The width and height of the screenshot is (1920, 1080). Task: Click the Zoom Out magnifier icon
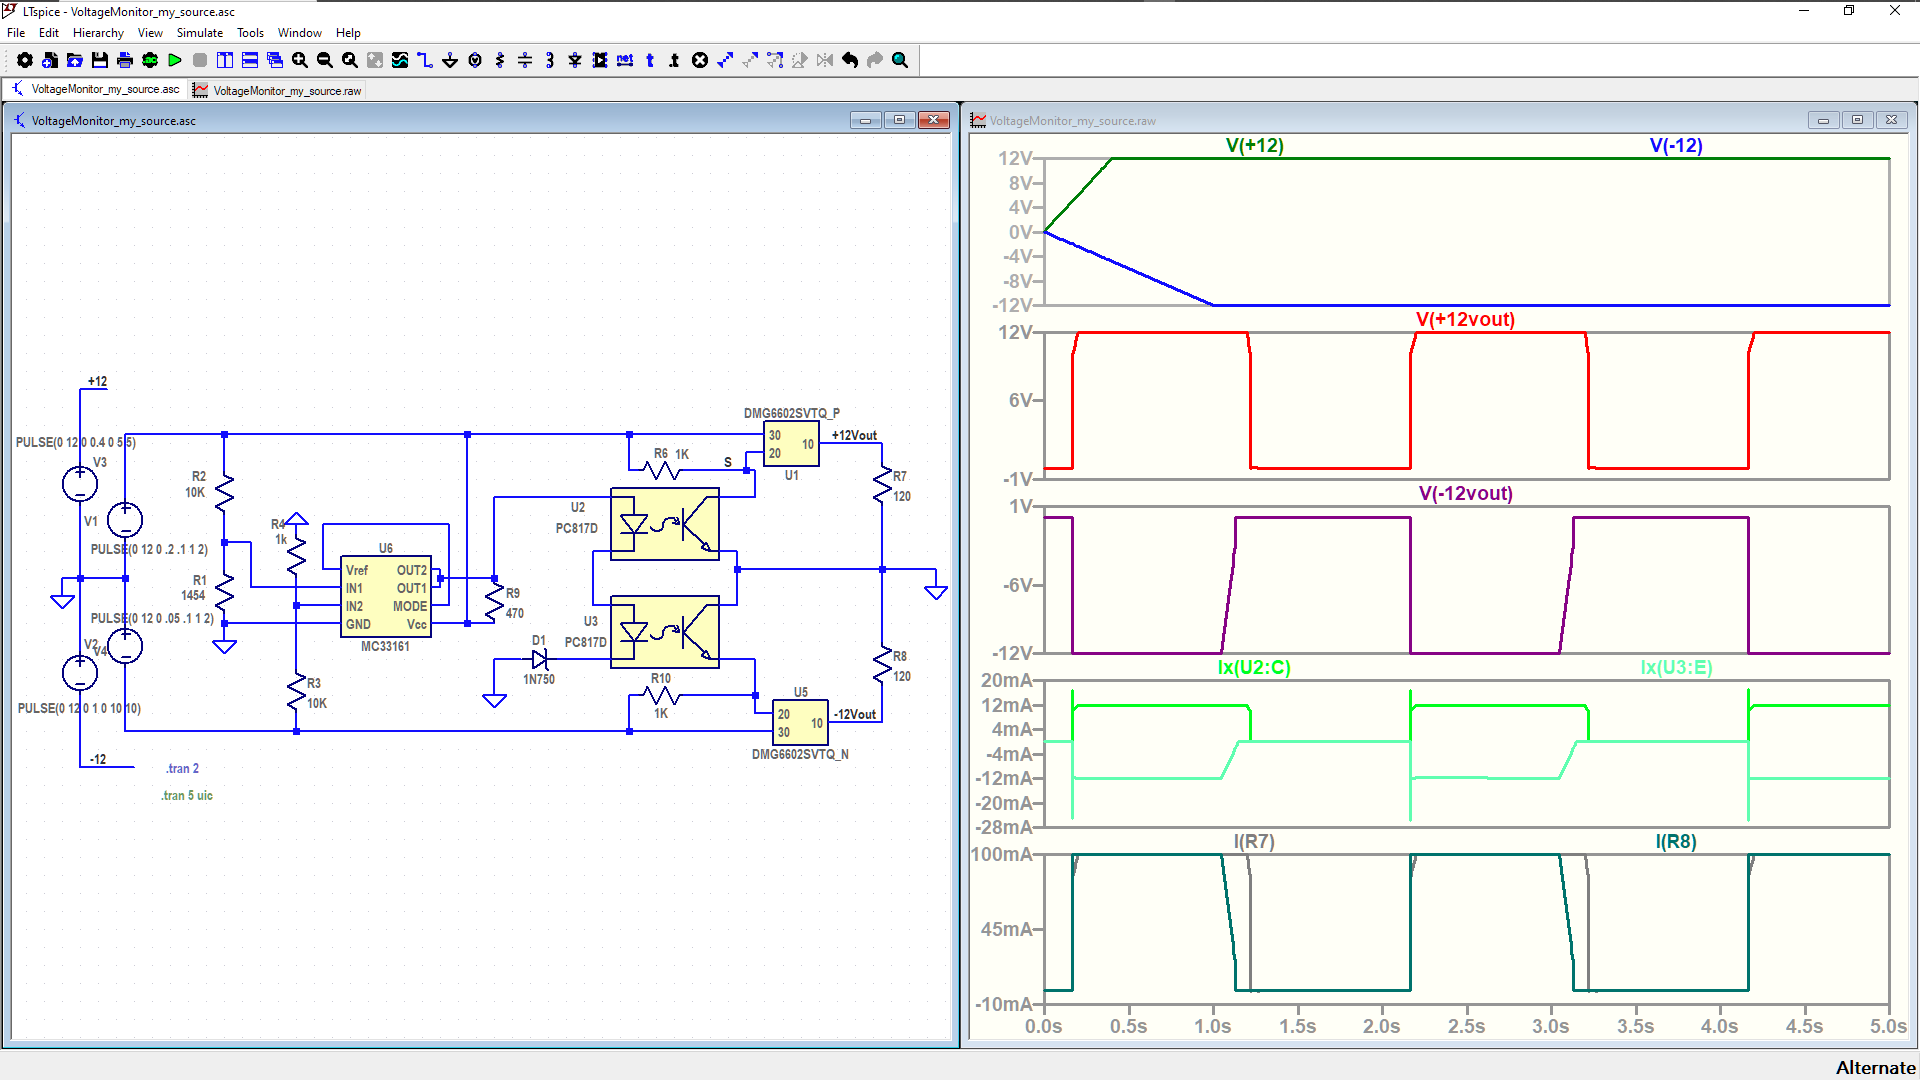pos(325,60)
